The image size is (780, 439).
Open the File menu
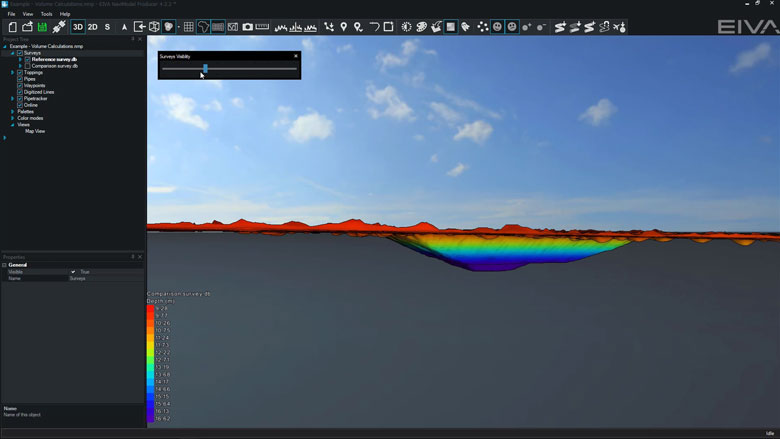tap(12, 14)
